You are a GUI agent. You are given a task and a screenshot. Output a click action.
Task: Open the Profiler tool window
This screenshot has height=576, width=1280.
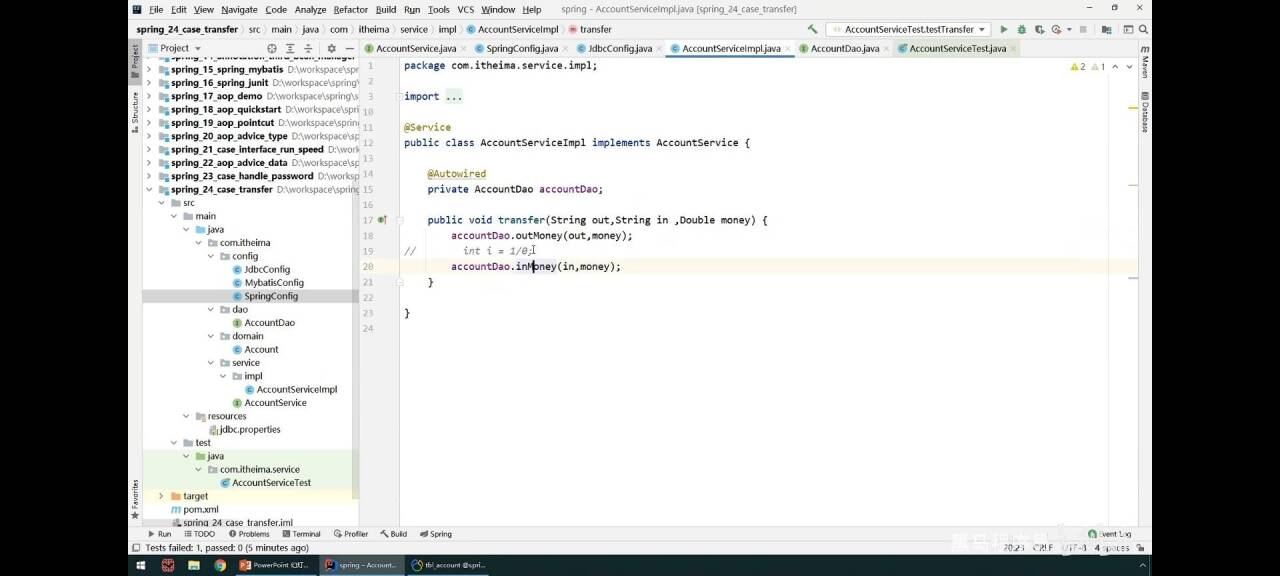tap(351, 534)
